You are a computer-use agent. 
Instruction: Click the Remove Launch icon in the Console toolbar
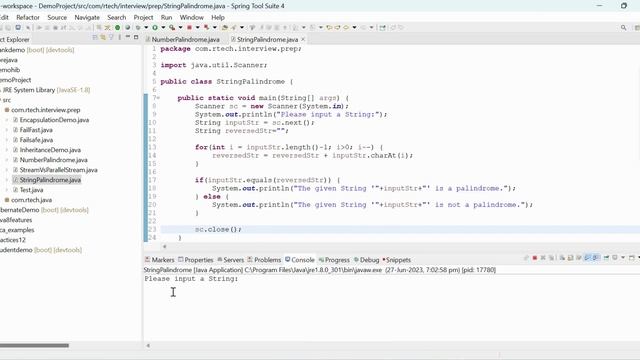coord(543,258)
